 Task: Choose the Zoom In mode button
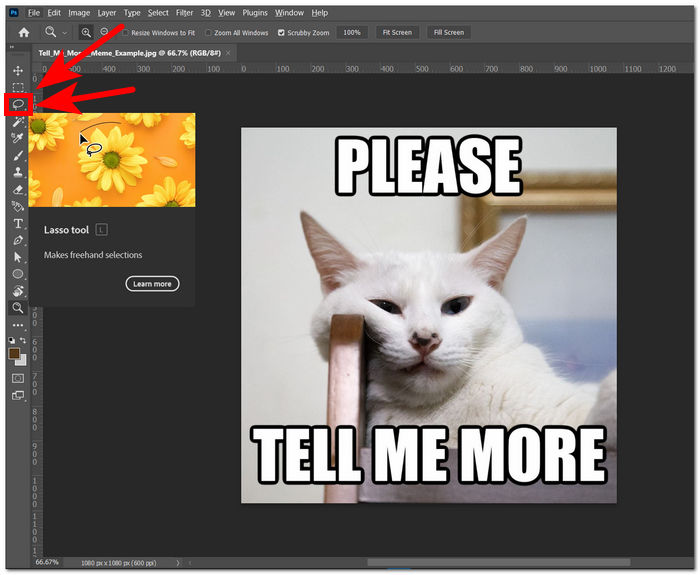pyautogui.click(x=86, y=32)
